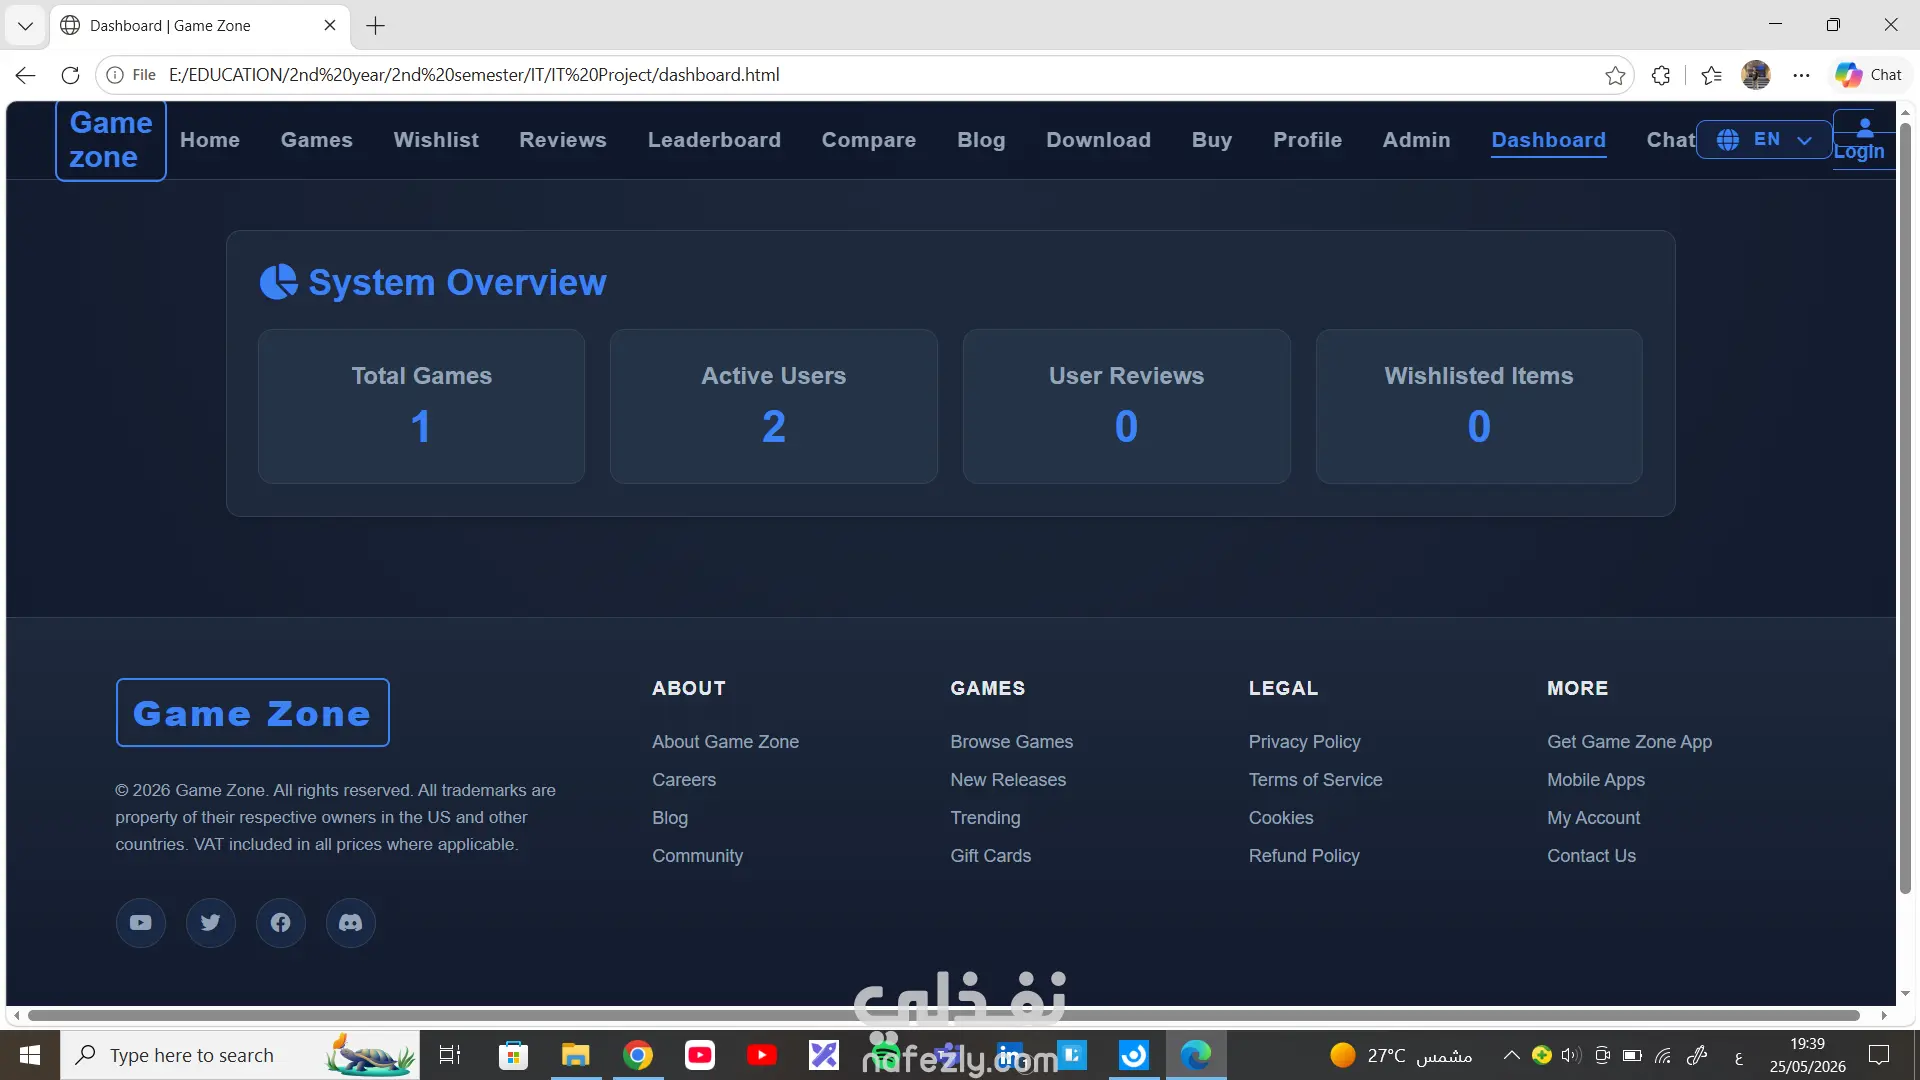Launch Microsoft Store from taskbar

[513, 1055]
